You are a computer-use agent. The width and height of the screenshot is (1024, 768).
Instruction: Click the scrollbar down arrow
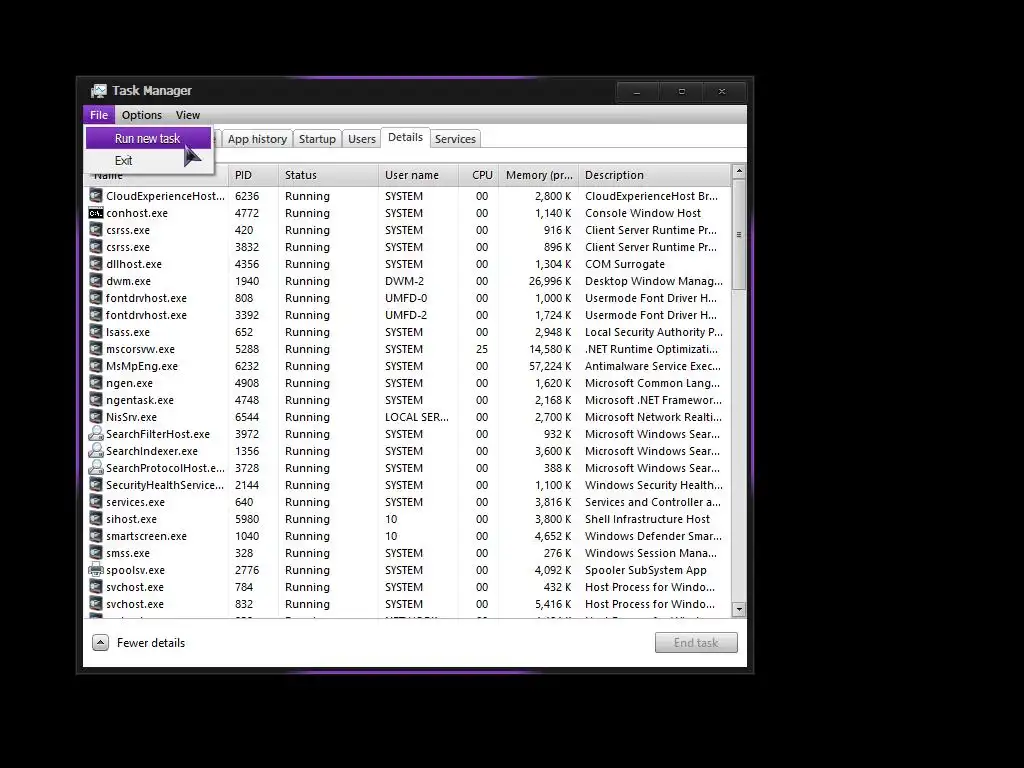(x=739, y=610)
